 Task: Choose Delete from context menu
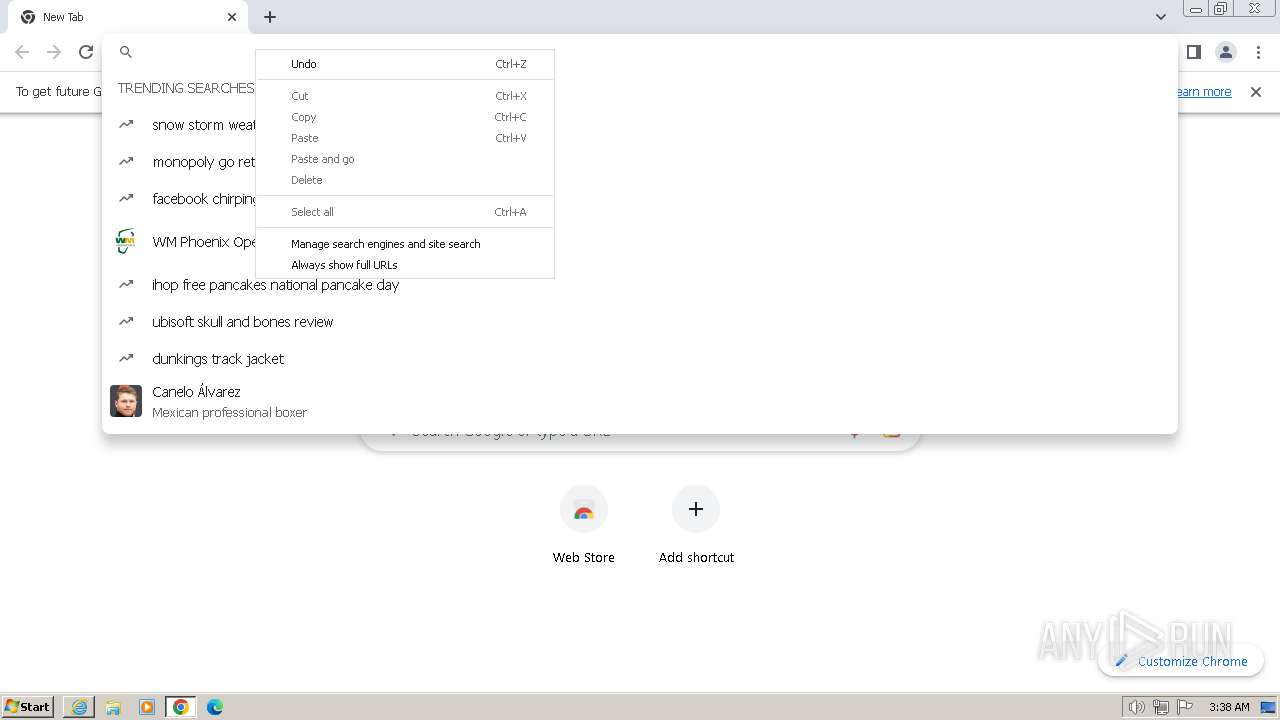[x=405, y=180]
